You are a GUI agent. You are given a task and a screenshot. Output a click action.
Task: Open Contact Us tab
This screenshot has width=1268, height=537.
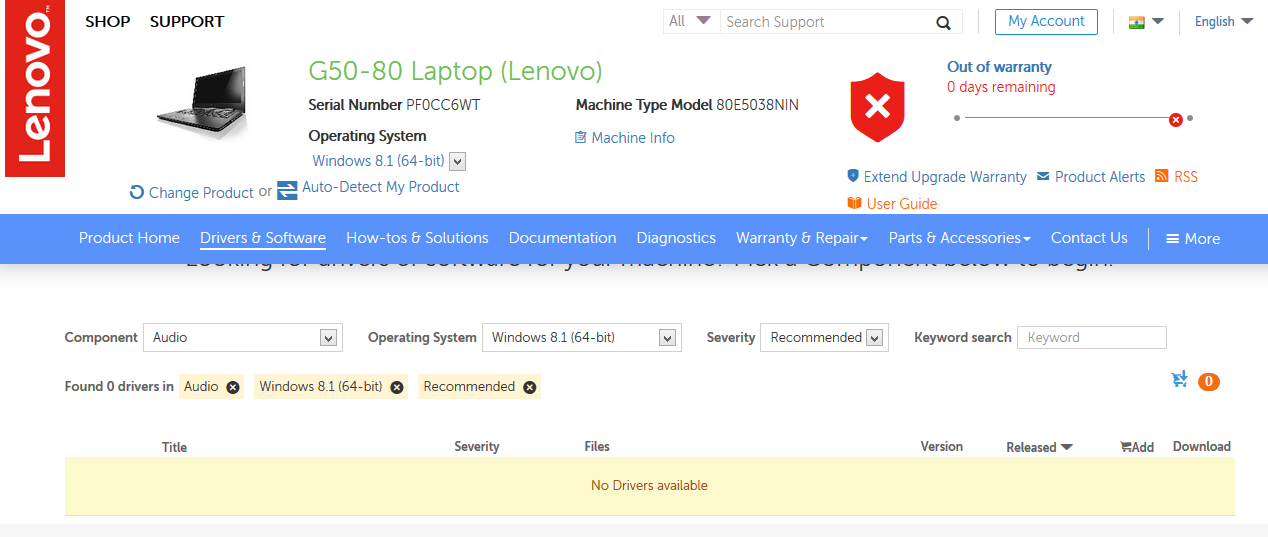click(1089, 238)
